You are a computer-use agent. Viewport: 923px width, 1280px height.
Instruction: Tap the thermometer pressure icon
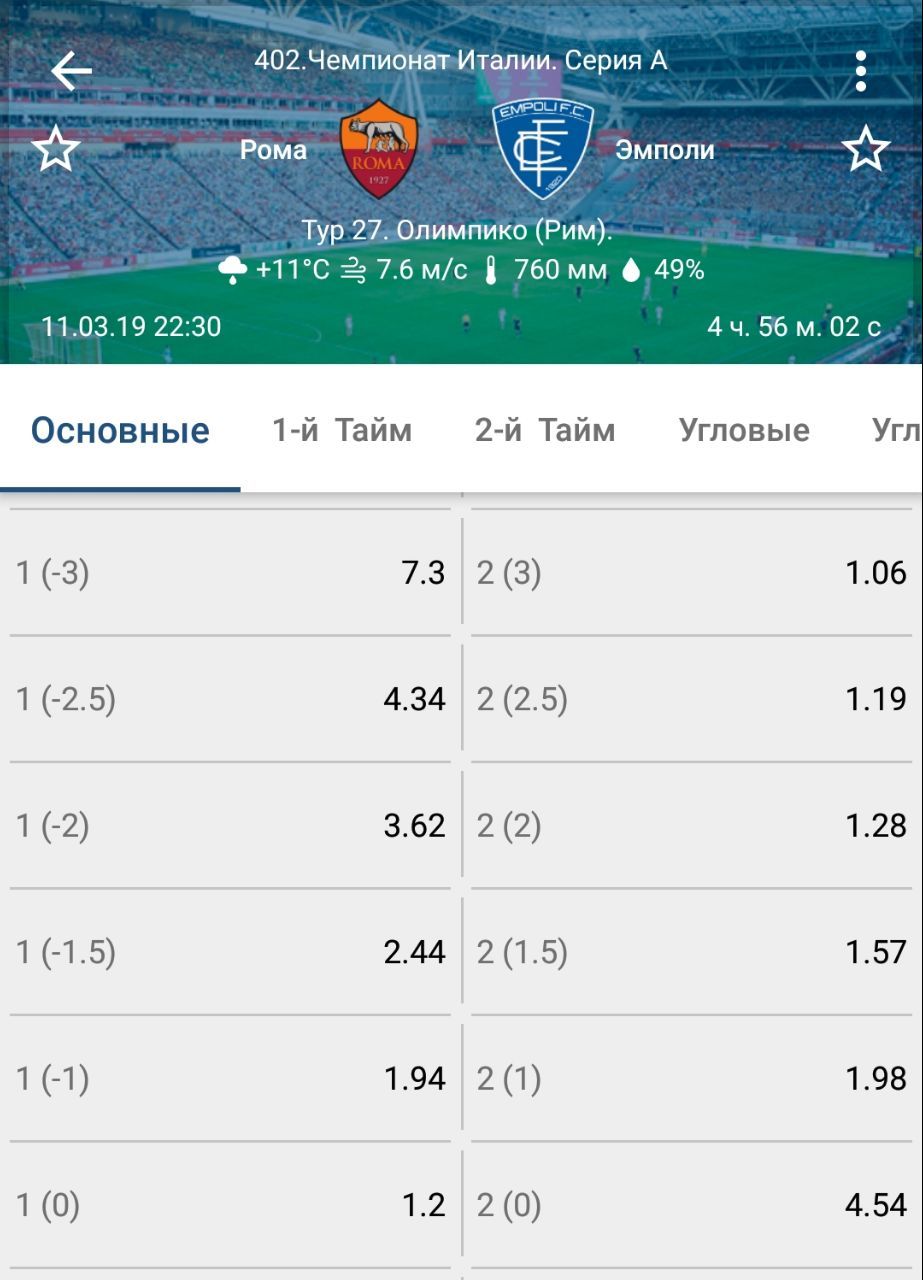[x=490, y=270]
